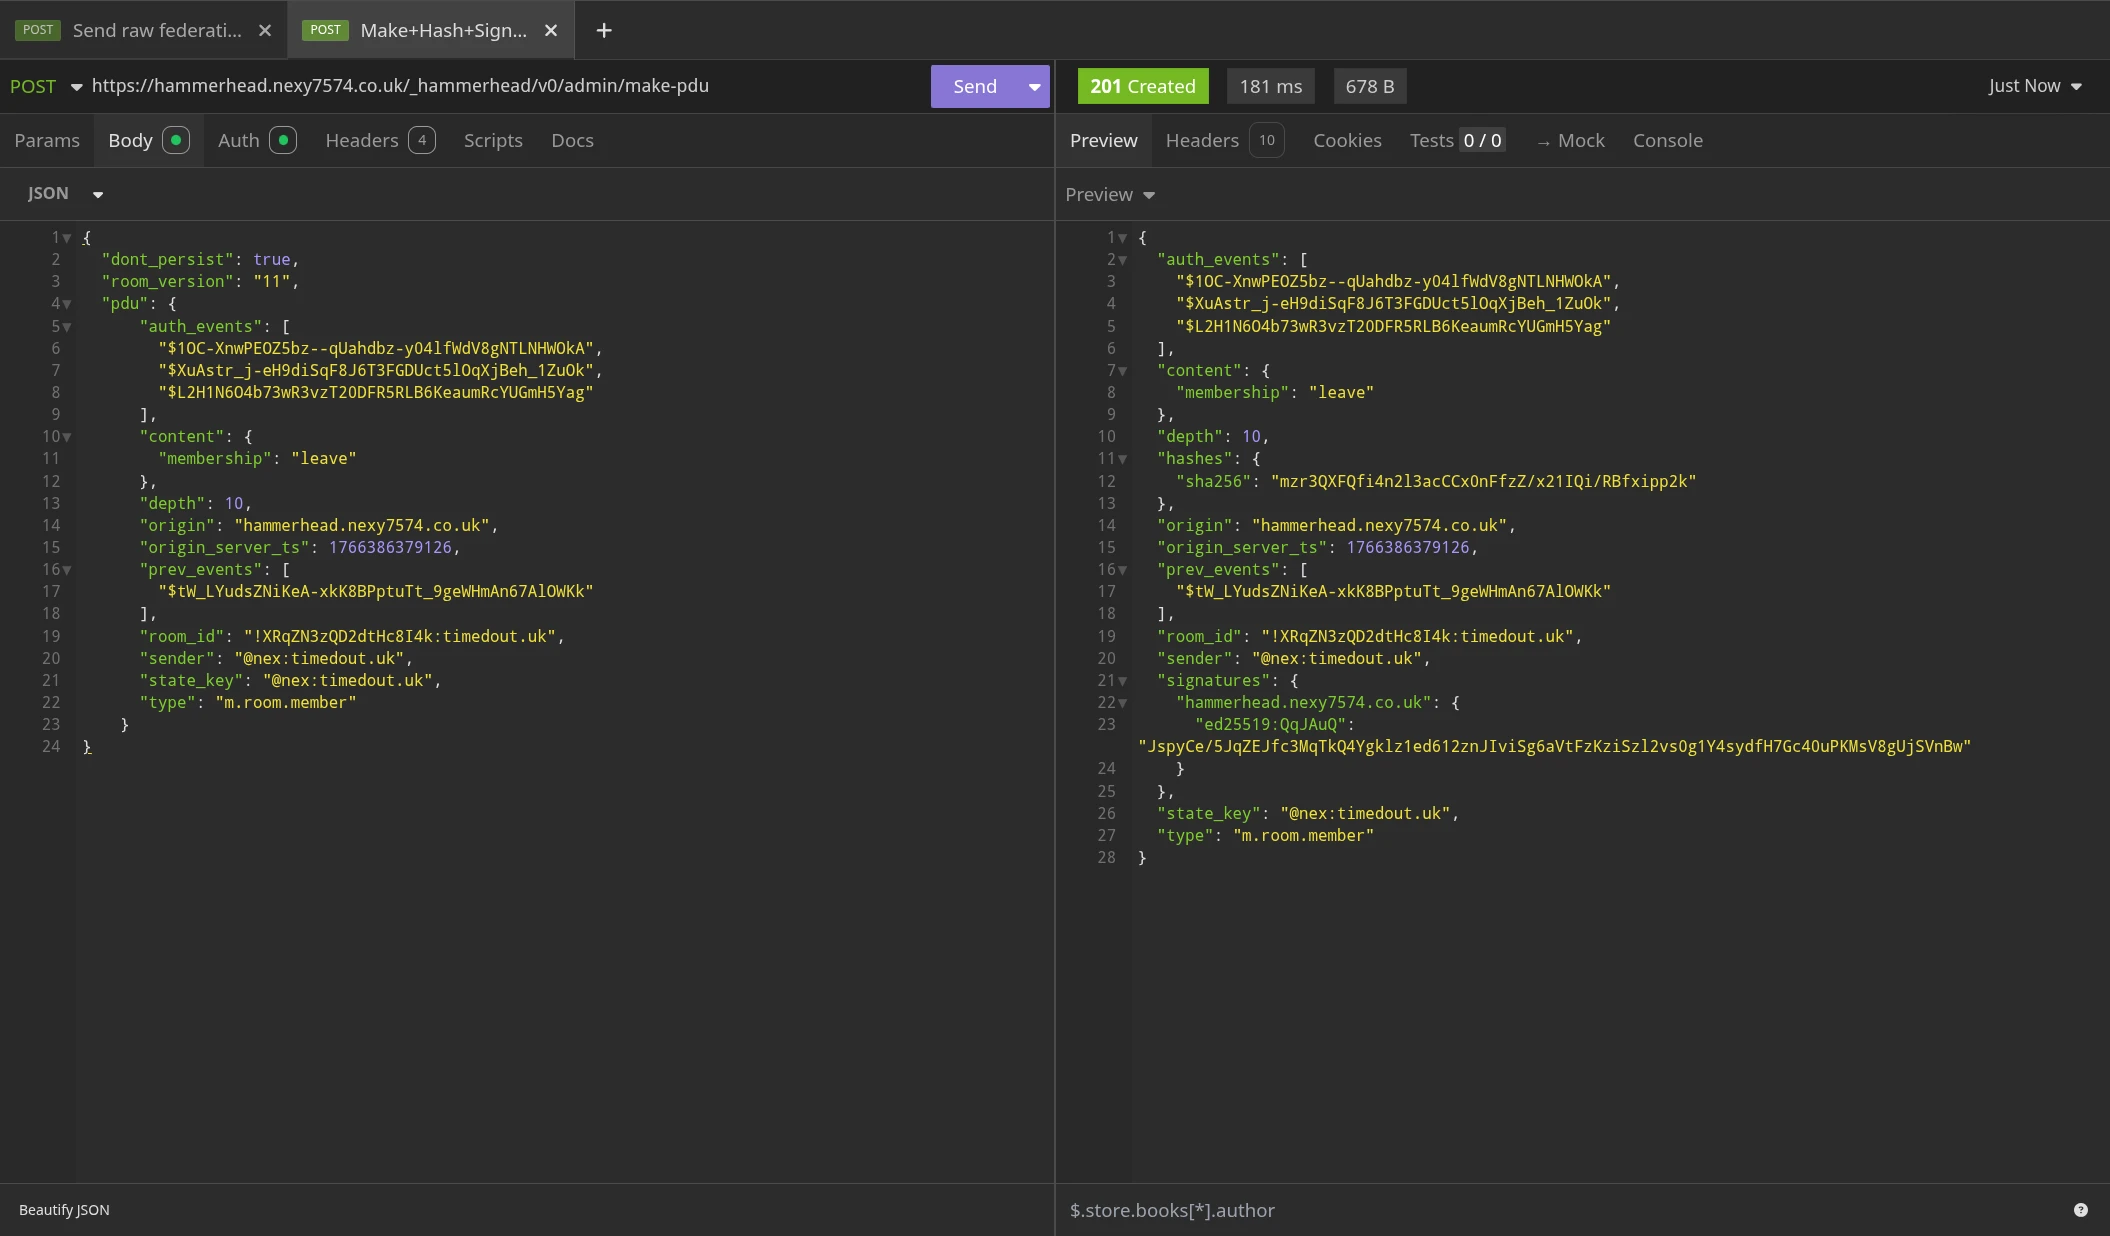Screen dimensions: 2110x1236
Task: Collapse request "auth_events" array fold arrow
Action: tap(67, 327)
